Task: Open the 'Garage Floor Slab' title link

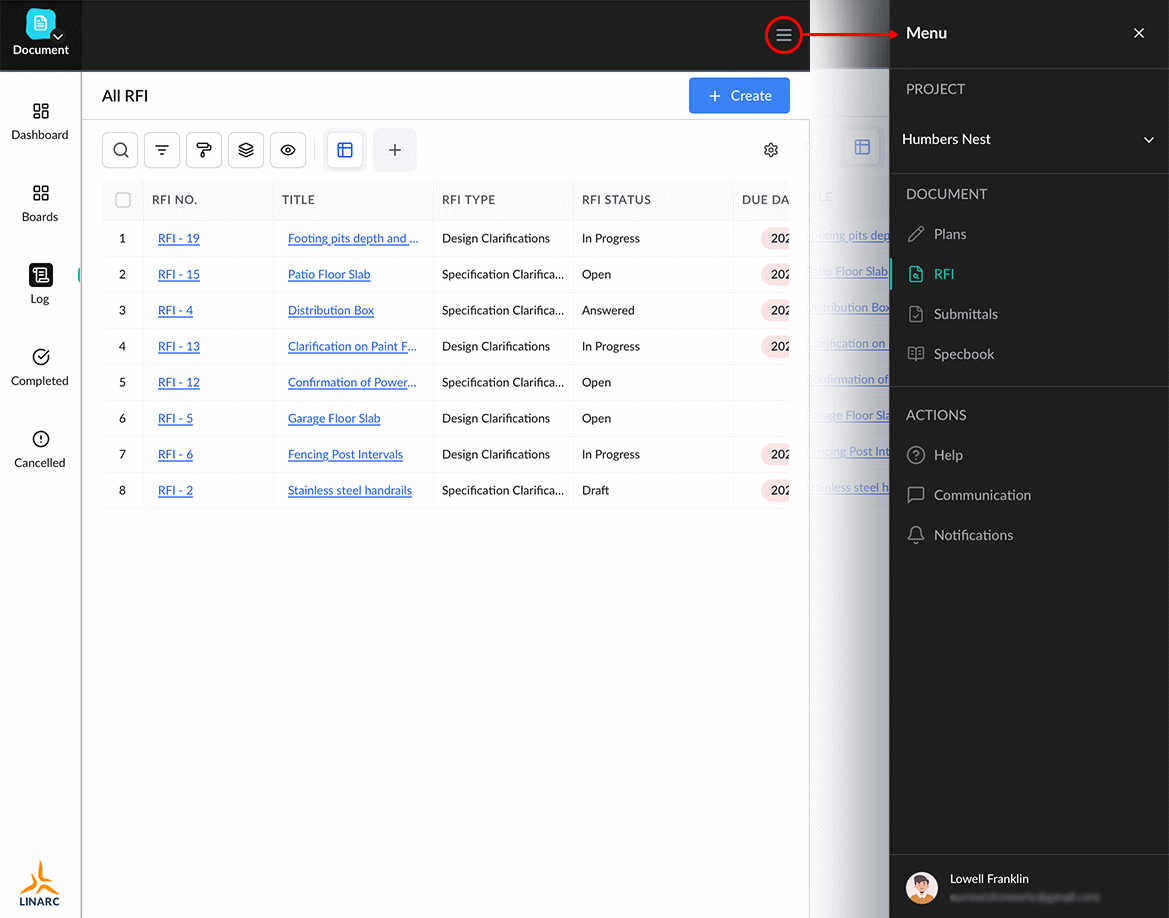Action: click(x=334, y=418)
